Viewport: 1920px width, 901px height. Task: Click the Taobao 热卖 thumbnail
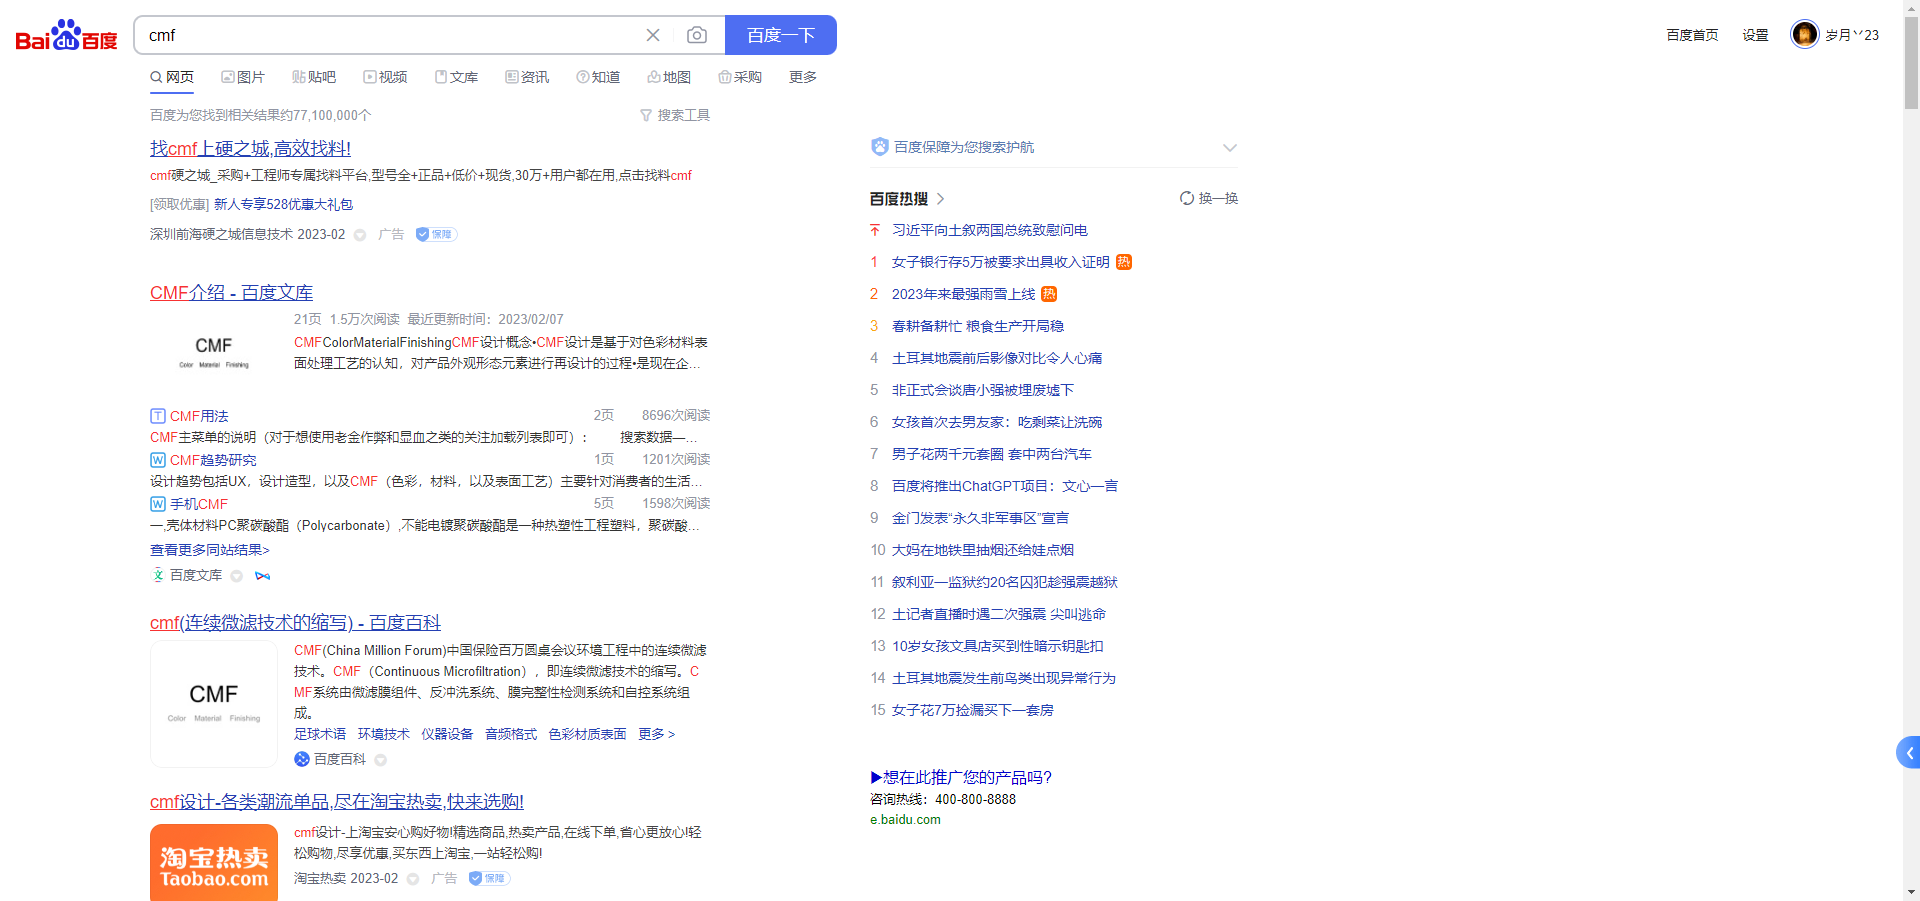pyautogui.click(x=213, y=862)
